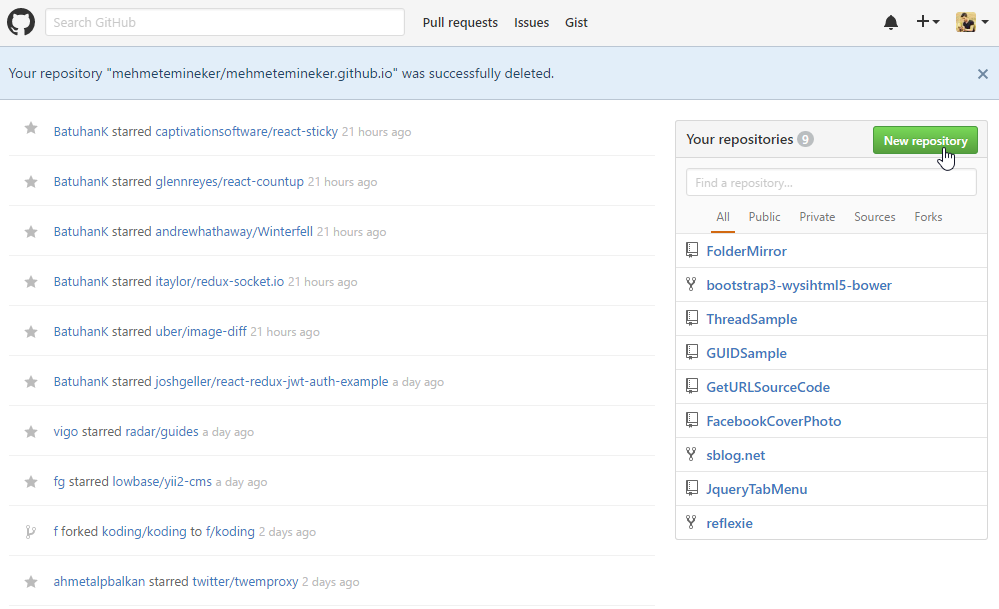Open the FacebookCoverPhoto repository
999x609 pixels.
click(773, 421)
